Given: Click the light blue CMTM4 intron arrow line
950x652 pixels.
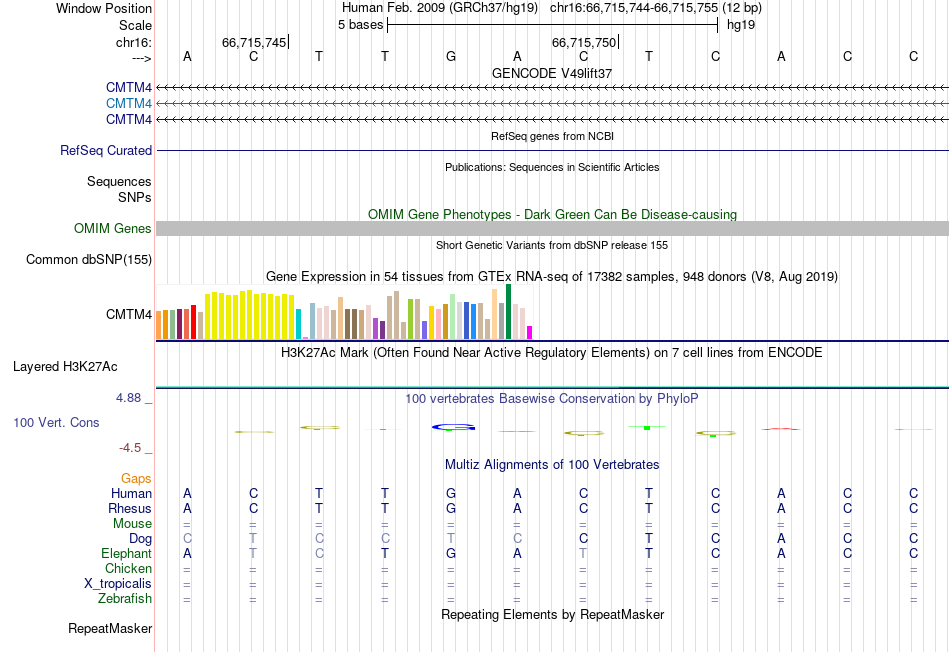Looking at the screenshot, I should [x=553, y=104].
